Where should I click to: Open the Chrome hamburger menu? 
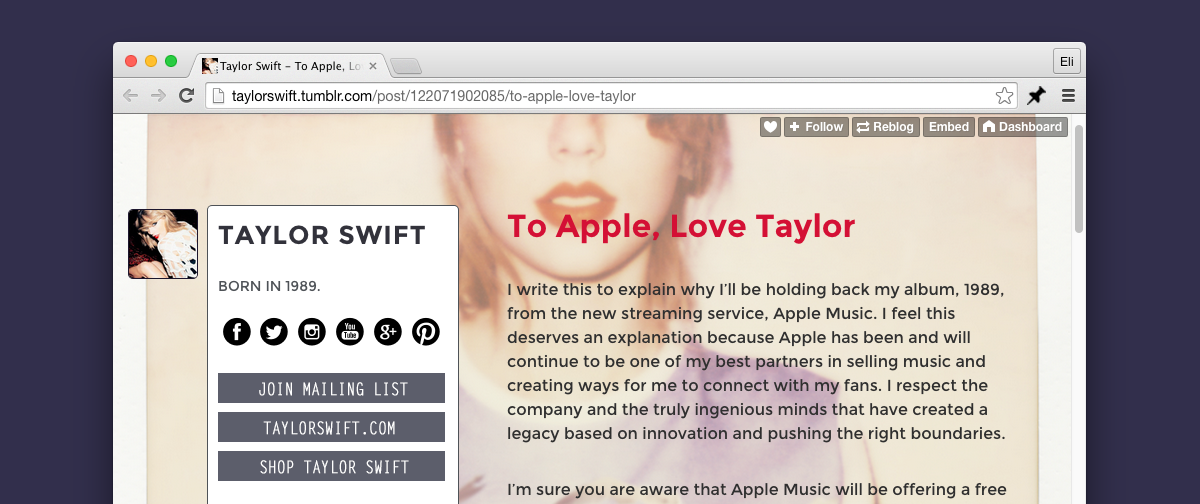(1068, 96)
